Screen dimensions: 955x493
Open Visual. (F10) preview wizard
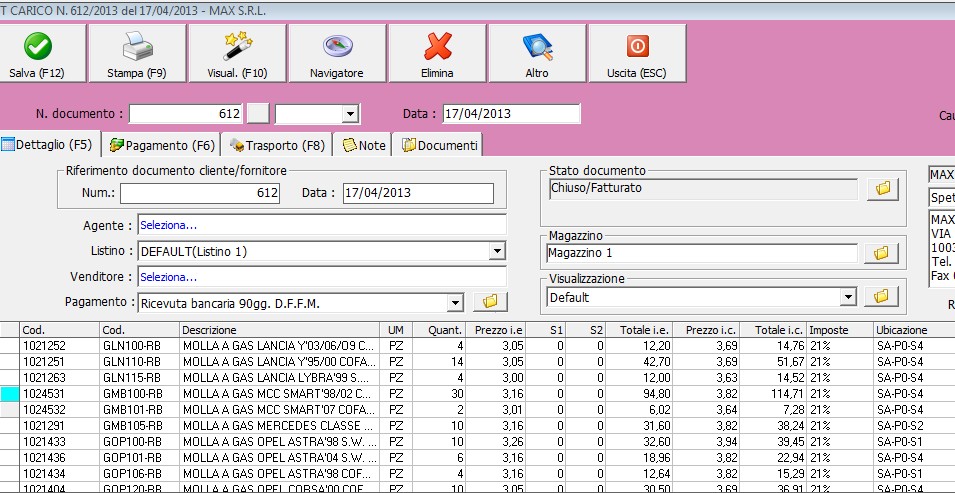tap(237, 54)
